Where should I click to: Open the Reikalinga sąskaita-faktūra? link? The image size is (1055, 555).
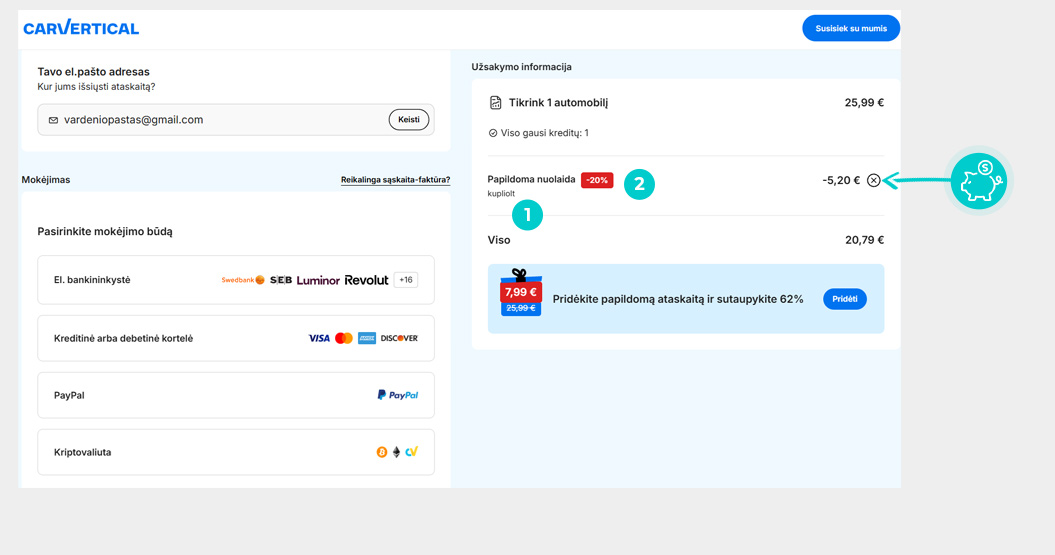(x=395, y=180)
